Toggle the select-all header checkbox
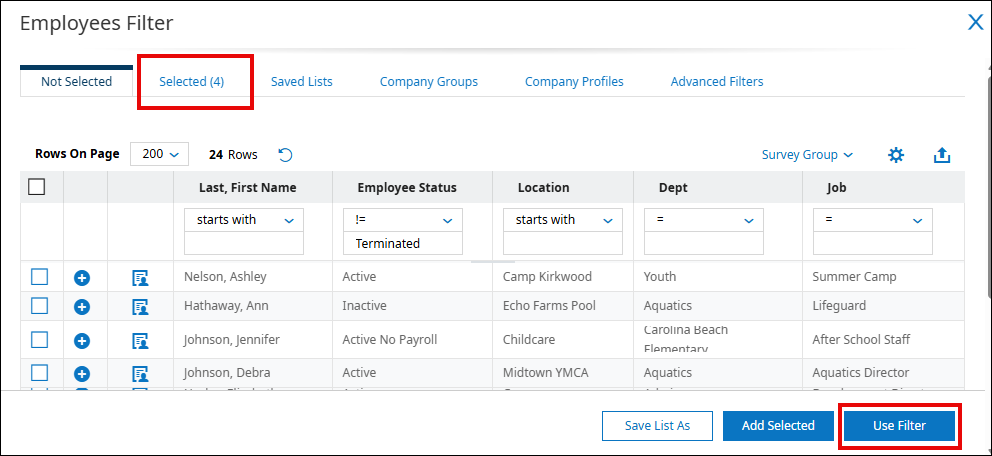 tap(37, 186)
